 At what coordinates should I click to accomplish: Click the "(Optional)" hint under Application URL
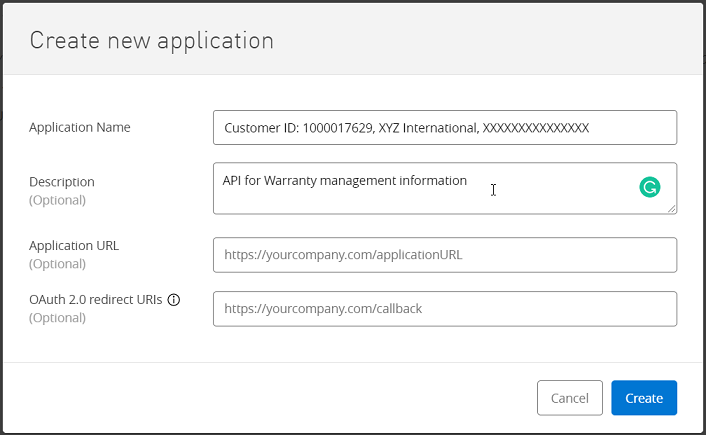click(x=57, y=264)
